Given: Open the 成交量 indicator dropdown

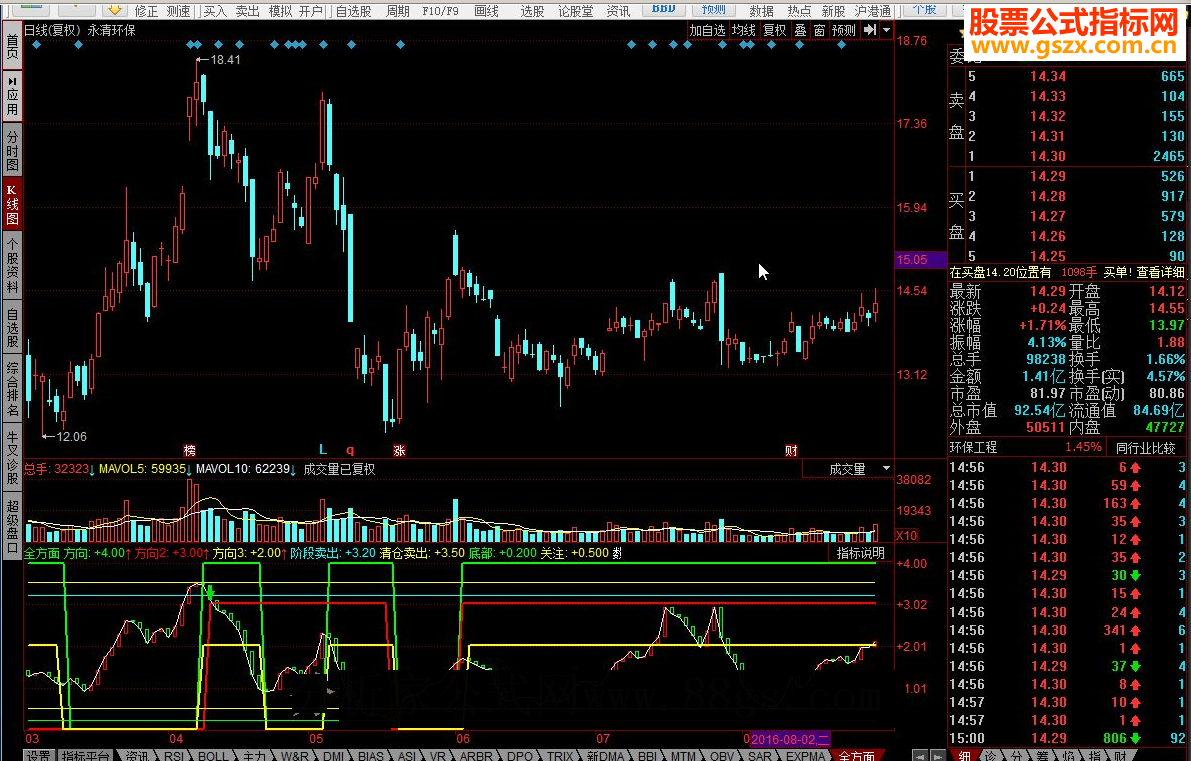Looking at the screenshot, I should [848, 469].
